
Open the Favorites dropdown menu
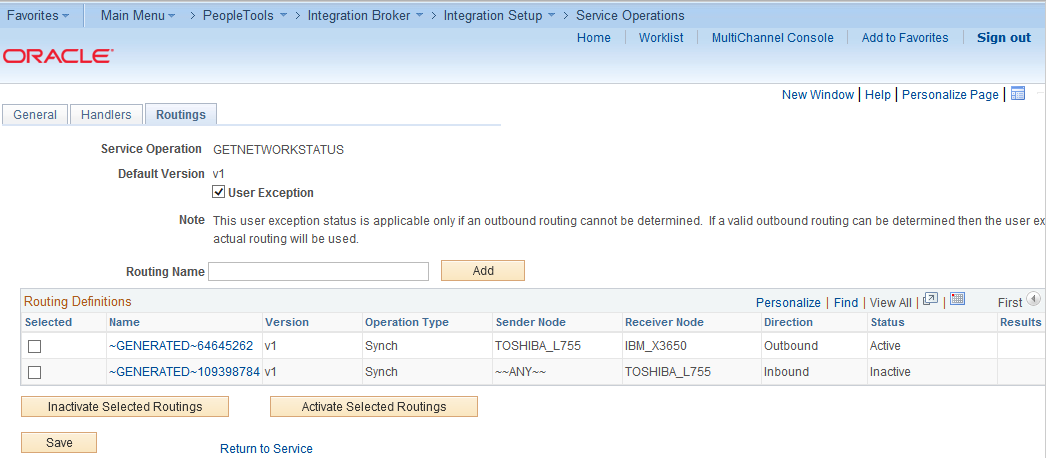tap(38, 15)
